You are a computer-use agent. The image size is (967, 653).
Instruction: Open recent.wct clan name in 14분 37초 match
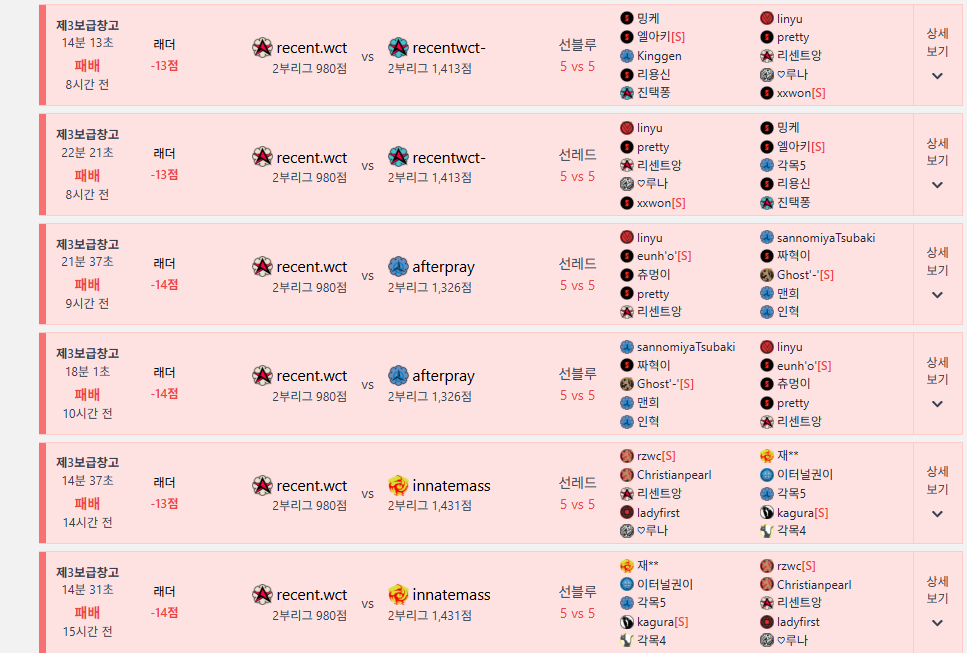pyautogui.click(x=312, y=486)
